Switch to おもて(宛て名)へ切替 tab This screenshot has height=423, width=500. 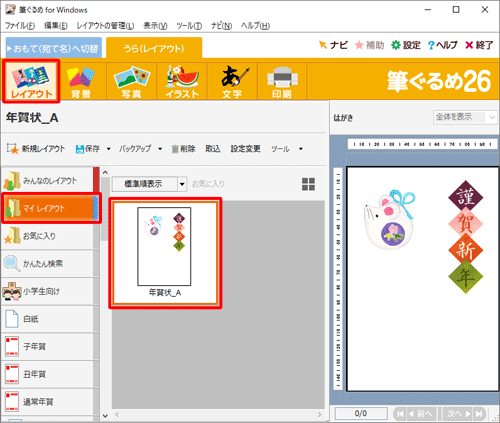pyautogui.click(x=54, y=48)
